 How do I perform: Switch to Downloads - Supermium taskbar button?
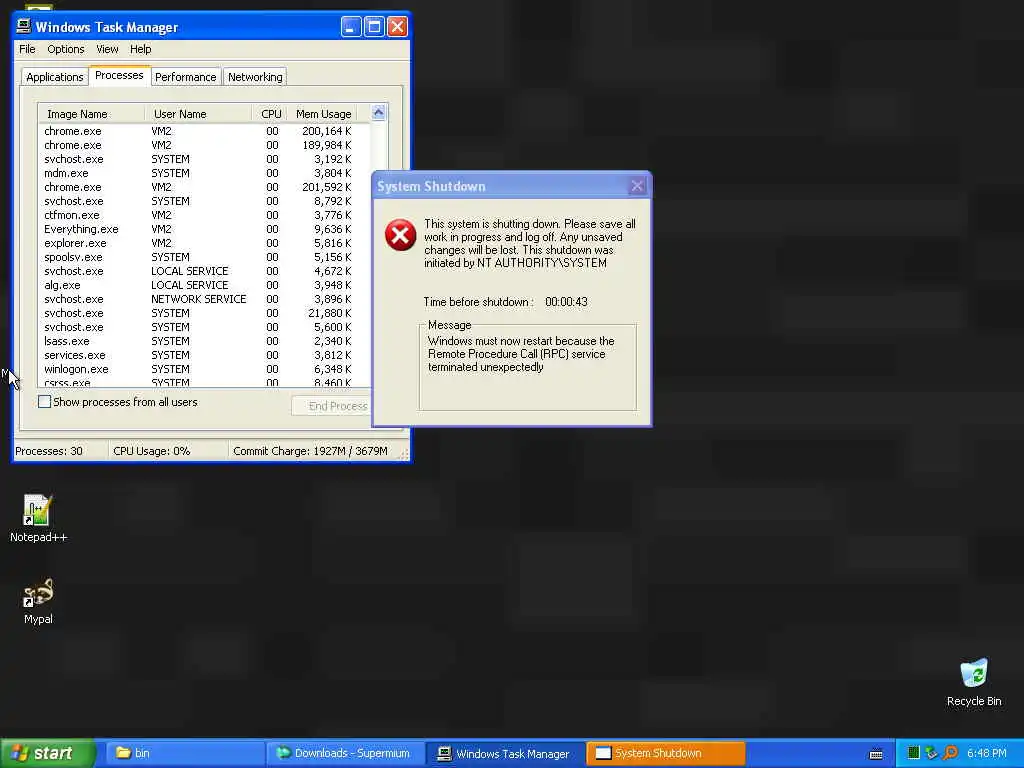point(346,754)
